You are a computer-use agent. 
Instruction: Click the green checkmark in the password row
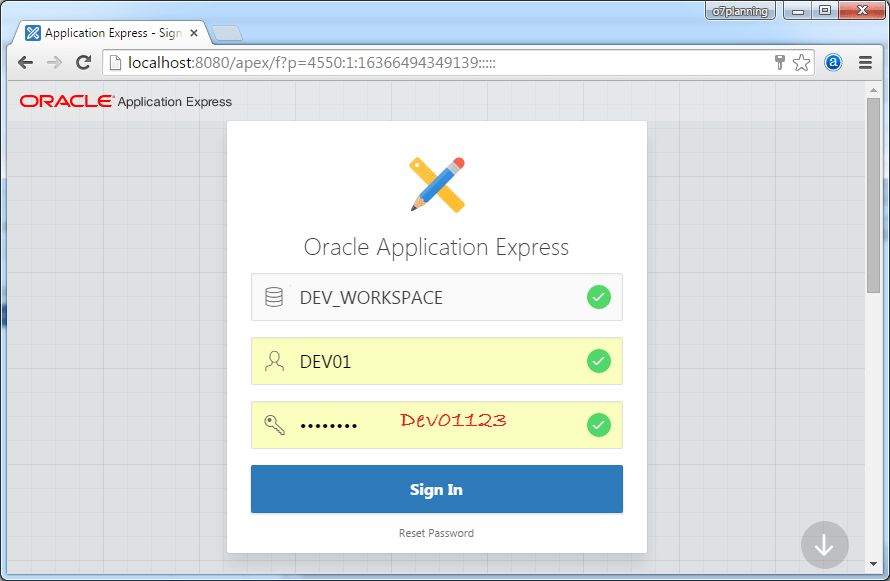coord(598,425)
